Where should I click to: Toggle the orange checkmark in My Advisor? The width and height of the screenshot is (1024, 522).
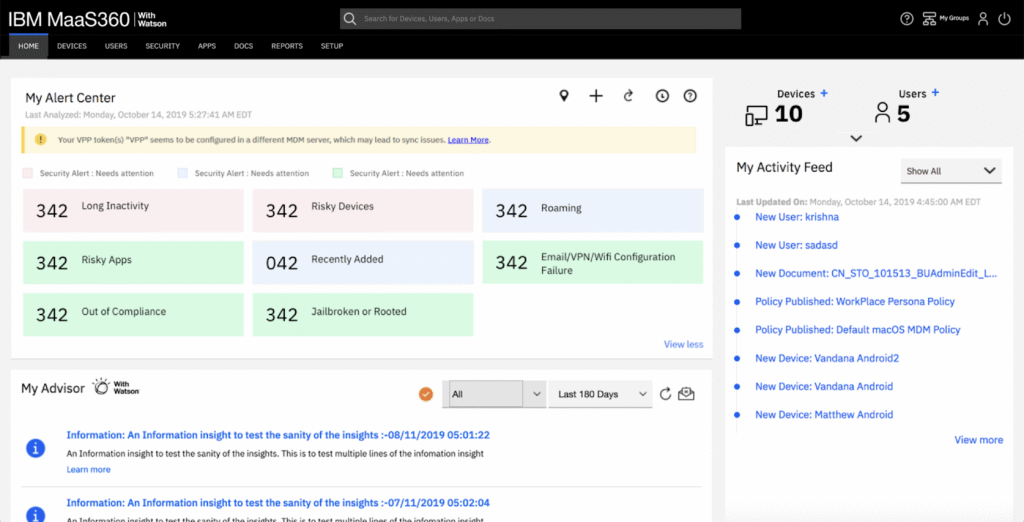(426, 394)
